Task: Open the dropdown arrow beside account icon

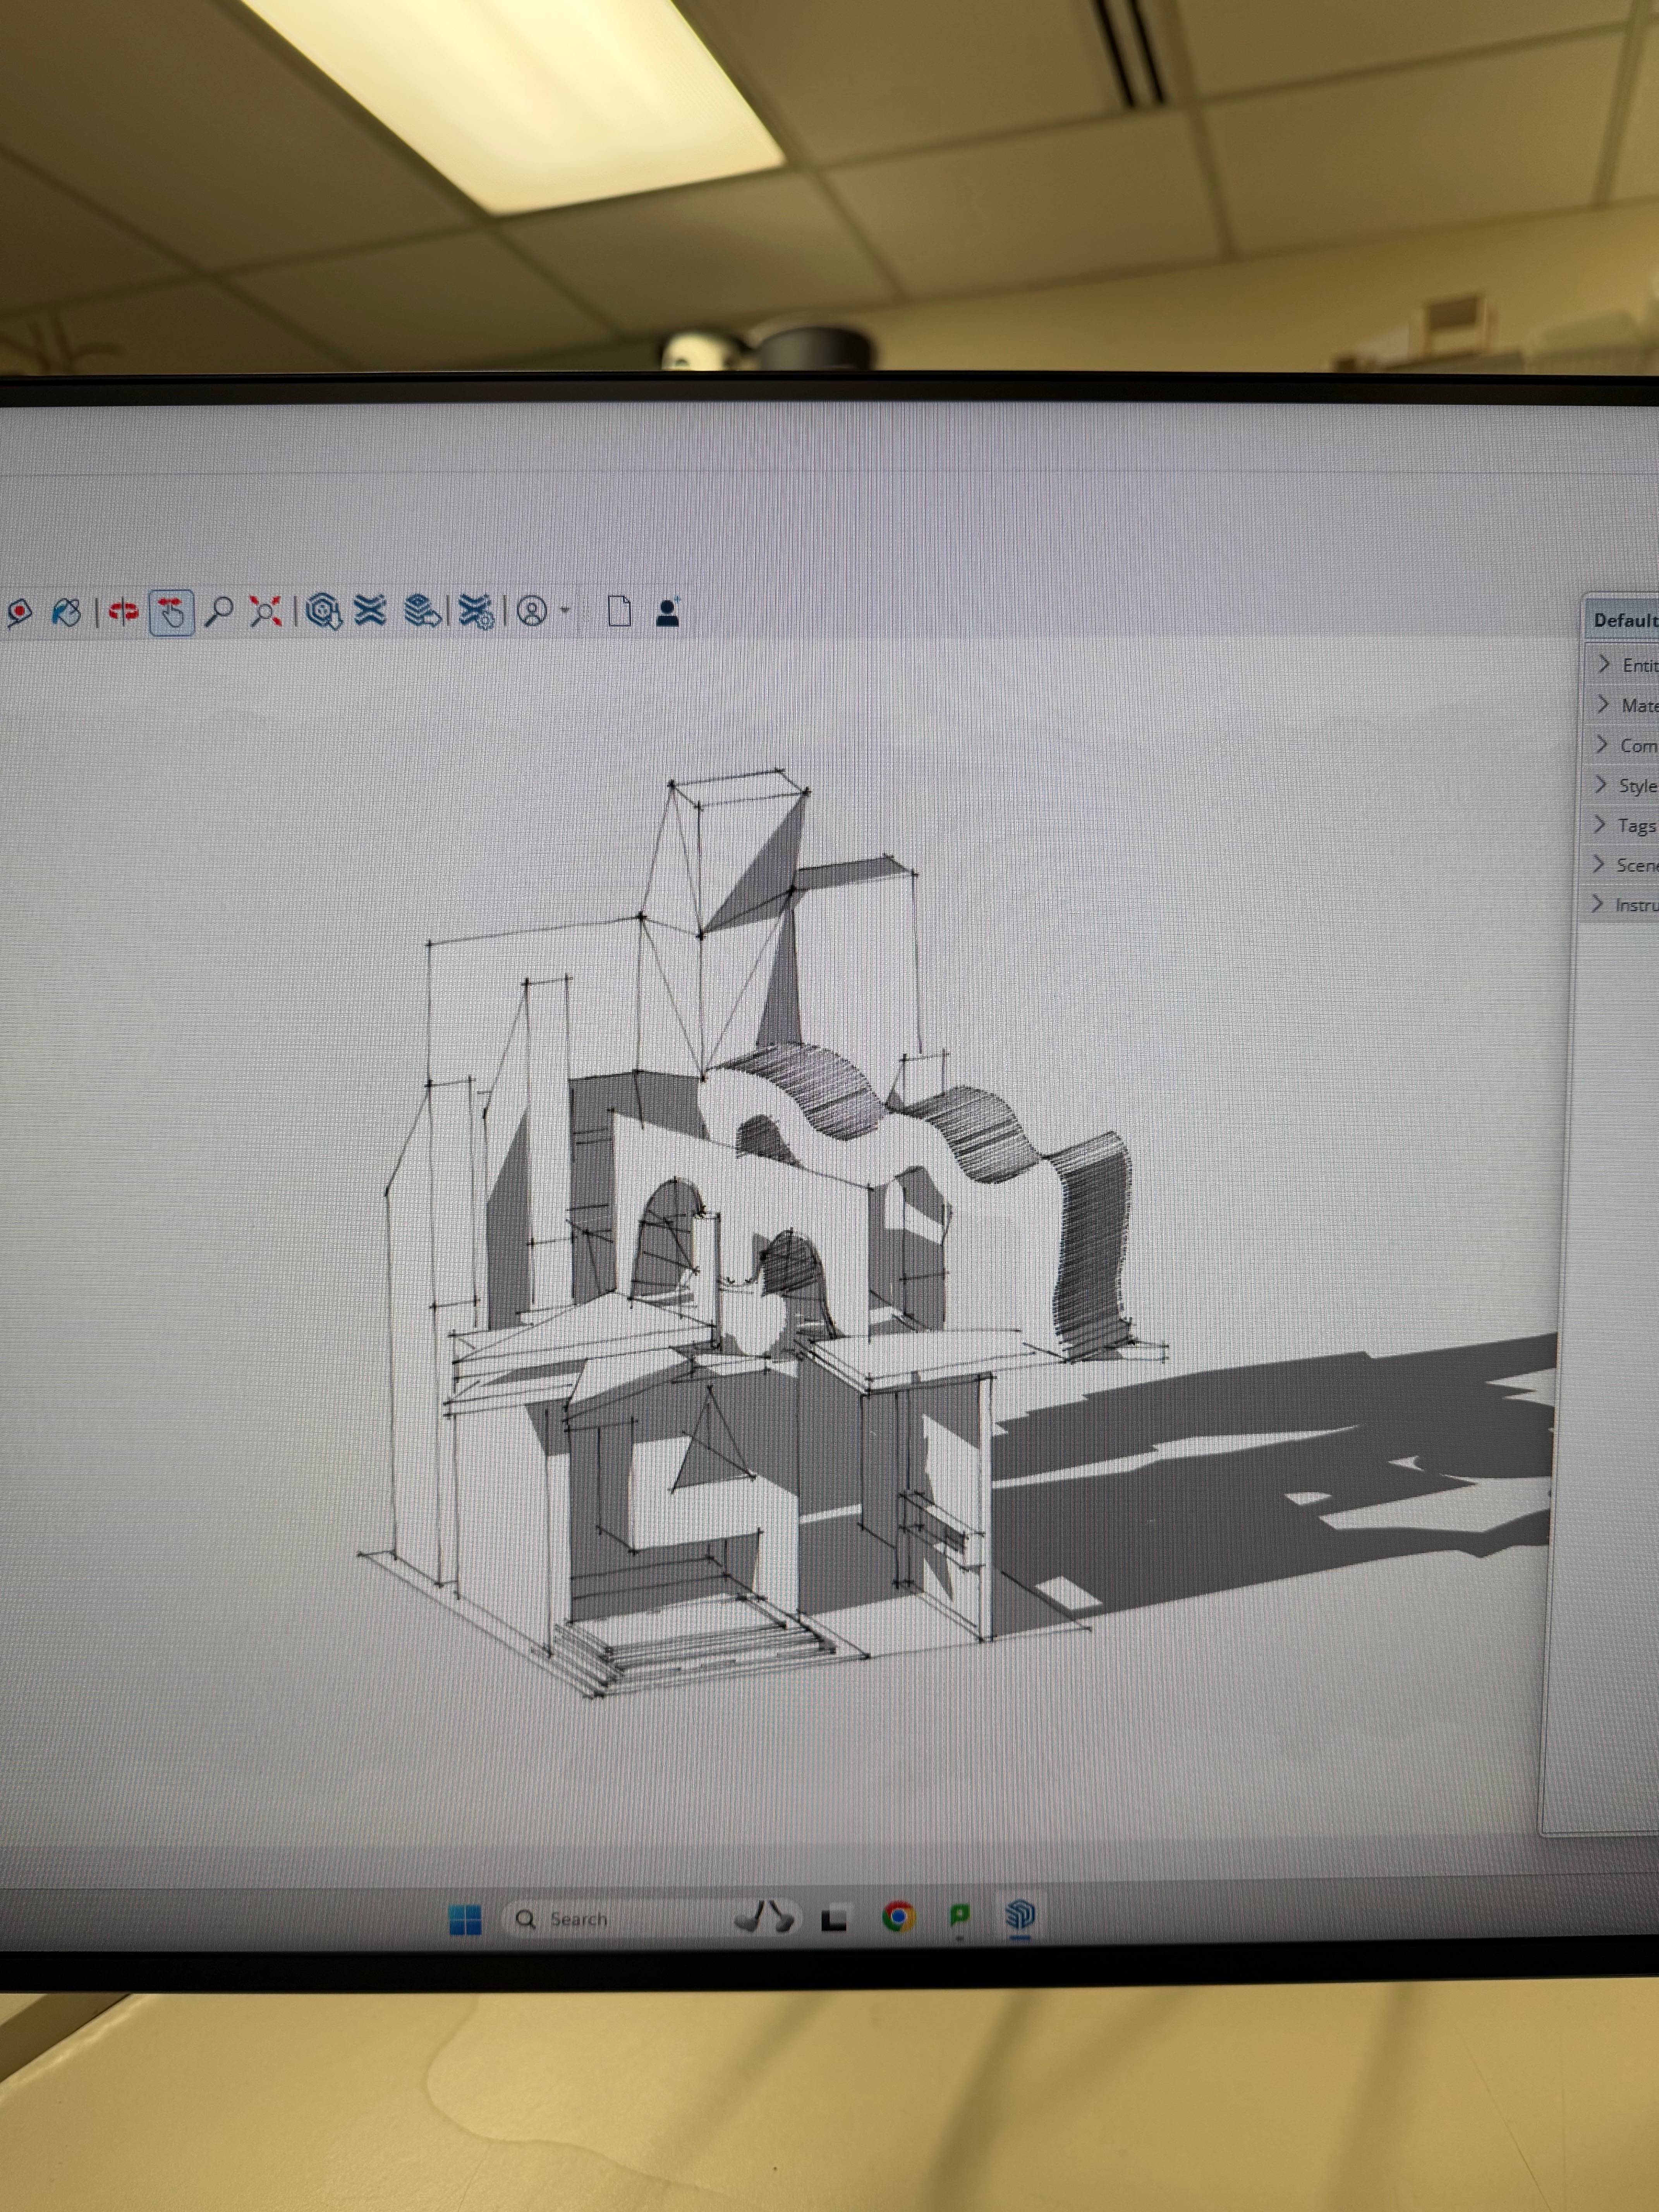Action: coord(565,610)
